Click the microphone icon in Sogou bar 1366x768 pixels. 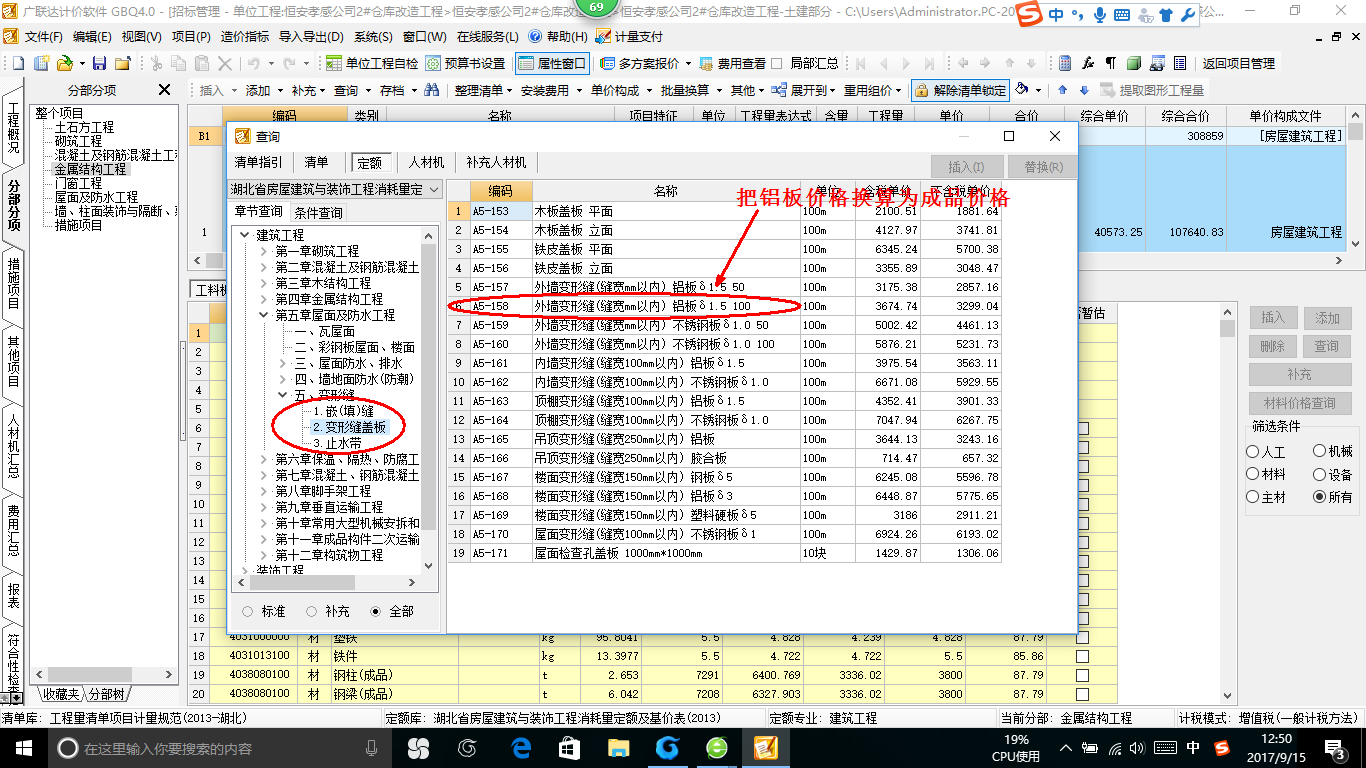1100,15
